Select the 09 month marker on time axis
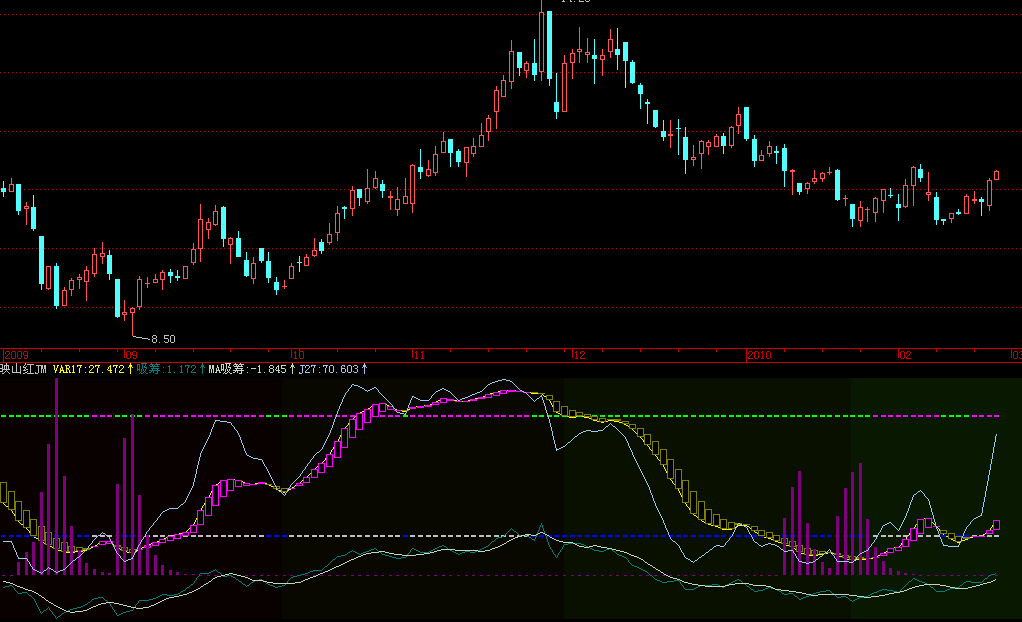The height and width of the screenshot is (622, 1022). coord(129,355)
